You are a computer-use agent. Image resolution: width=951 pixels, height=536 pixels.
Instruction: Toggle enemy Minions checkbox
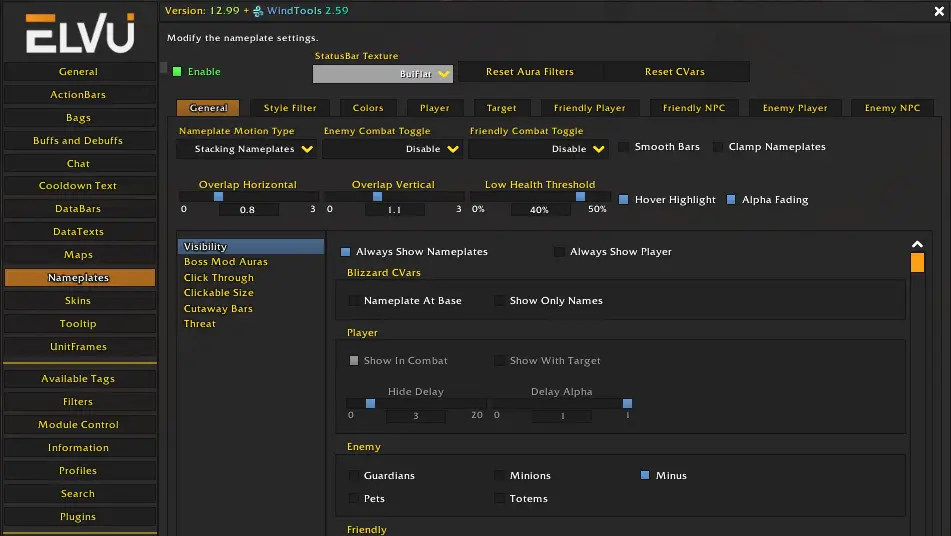pos(499,475)
